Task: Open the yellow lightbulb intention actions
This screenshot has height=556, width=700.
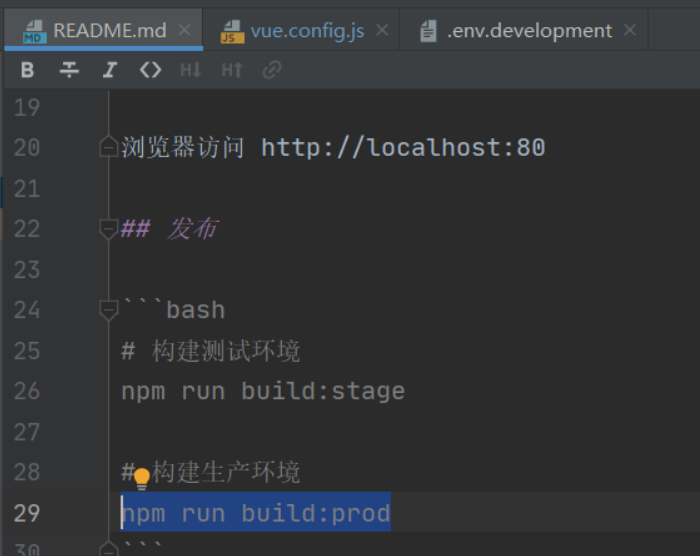Action: tap(142, 477)
